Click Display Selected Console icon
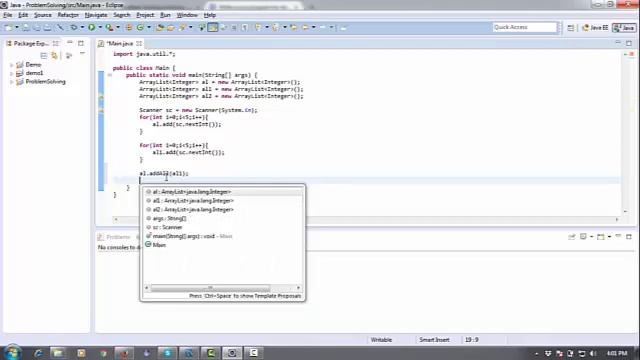Viewport: 640px width, 360px height. click(583, 237)
